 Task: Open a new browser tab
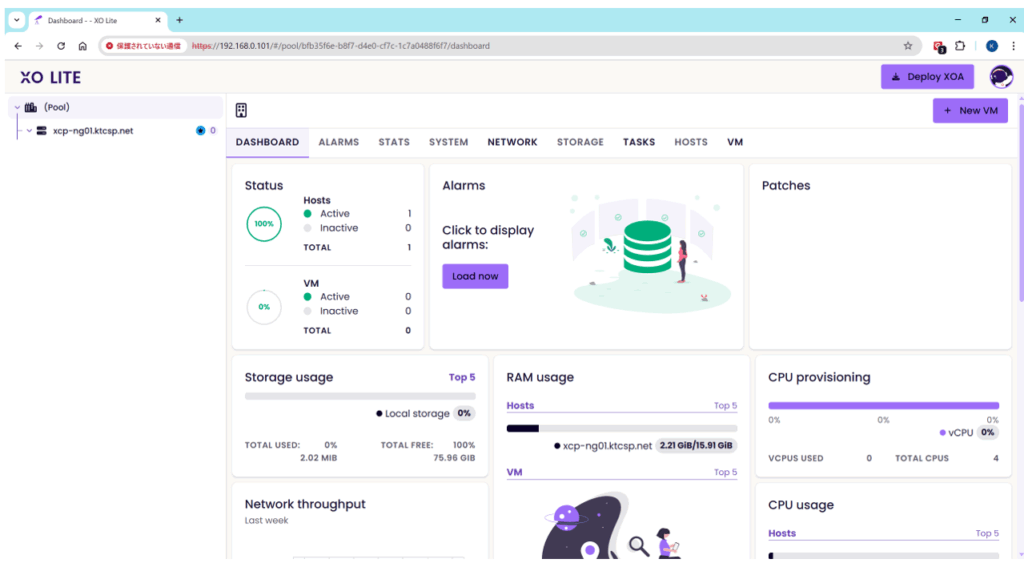[180, 20]
